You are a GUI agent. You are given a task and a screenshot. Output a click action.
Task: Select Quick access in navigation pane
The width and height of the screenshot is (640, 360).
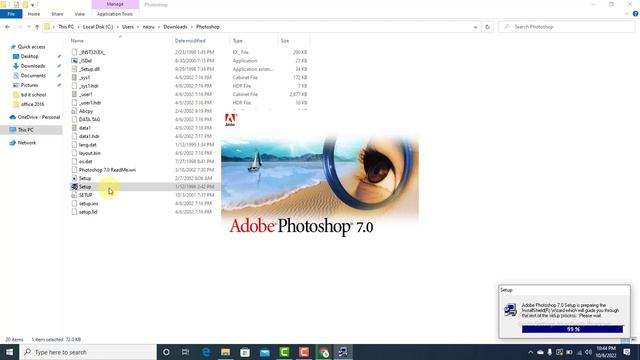tap(31, 47)
